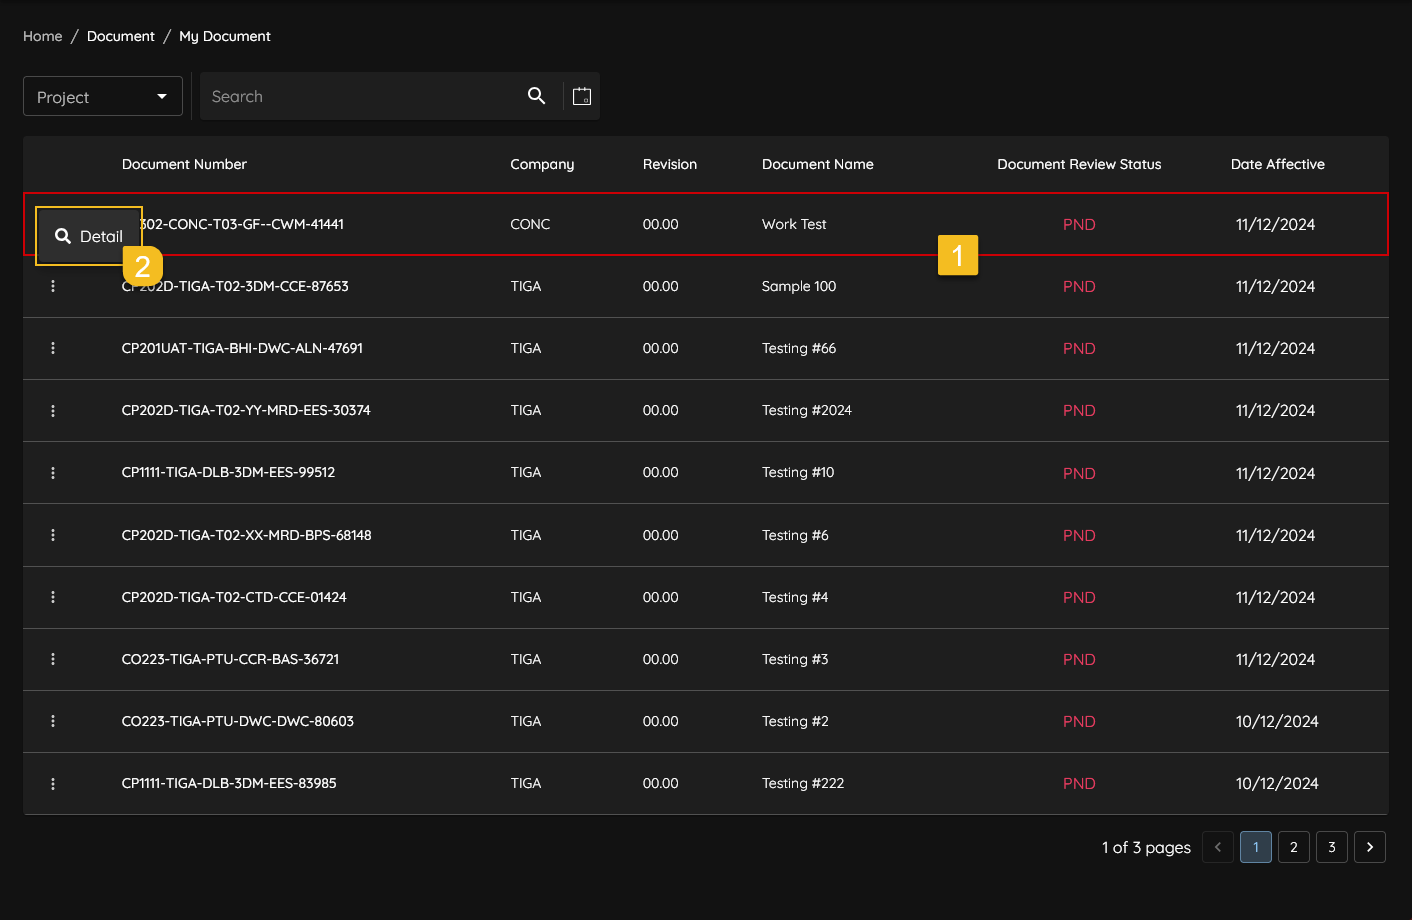Open kebab menu for Testing #2024 row
The height and width of the screenshot is (920, 1412).
click(53, 411)
